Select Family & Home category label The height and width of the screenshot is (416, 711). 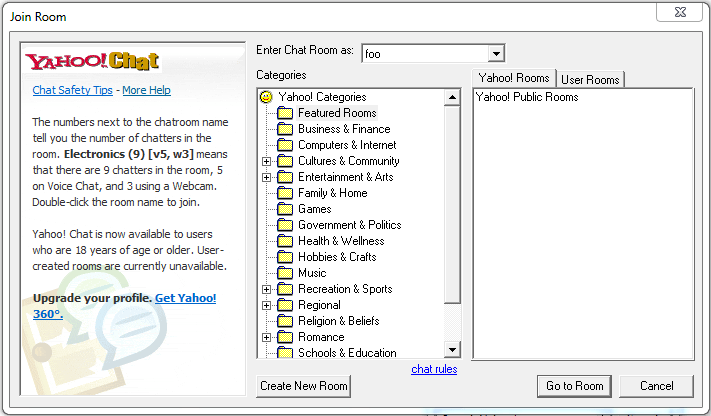pos(332,193)
